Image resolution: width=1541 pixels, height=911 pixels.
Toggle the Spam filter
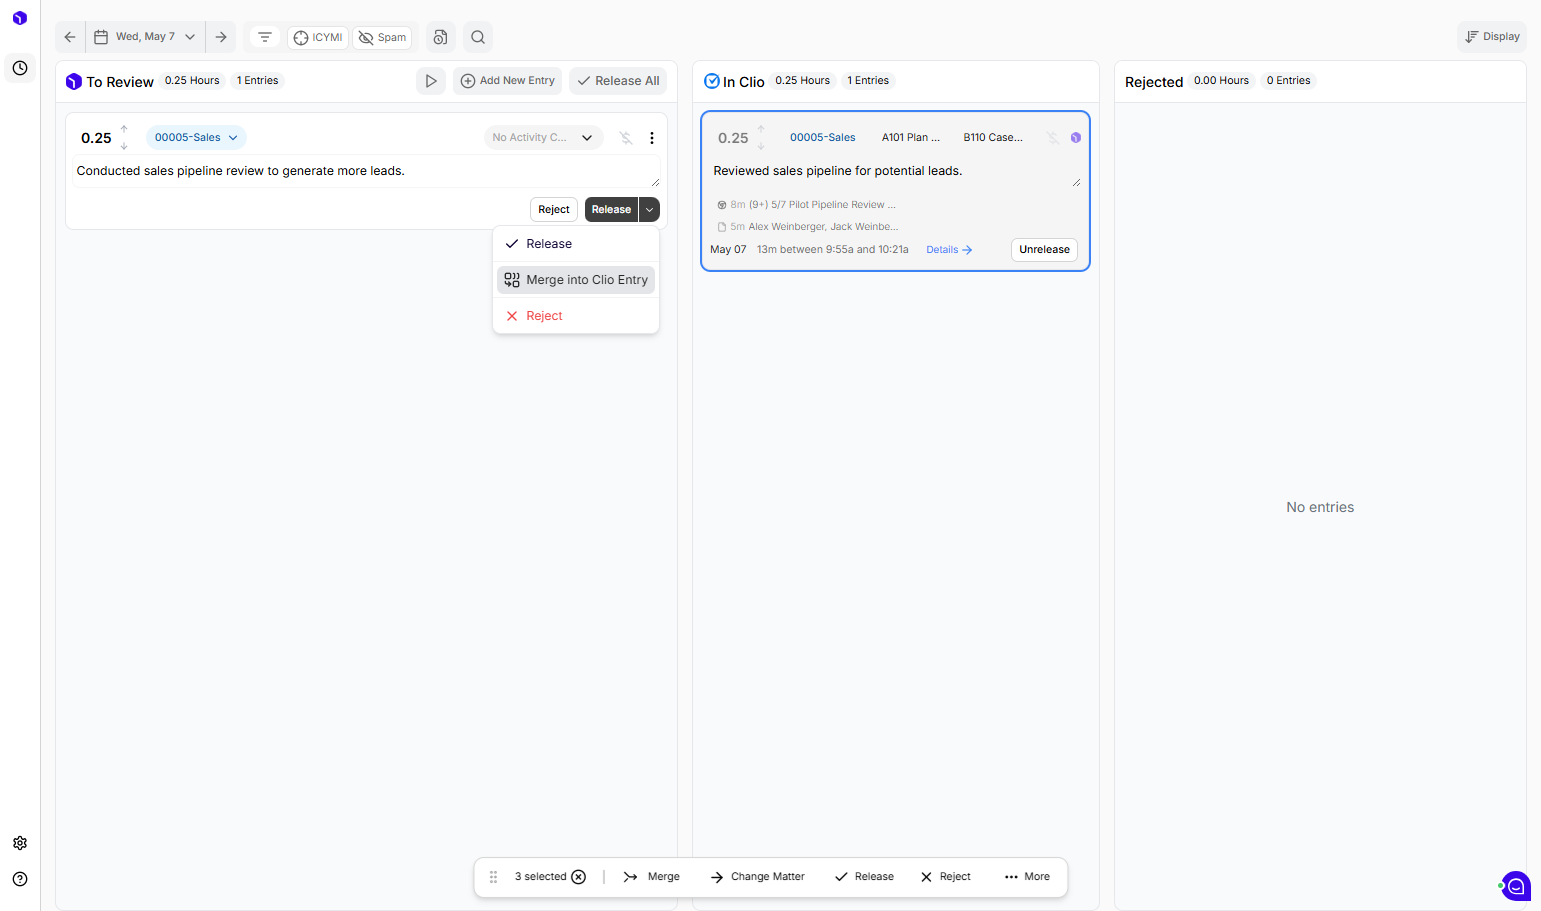click(382, 38)
